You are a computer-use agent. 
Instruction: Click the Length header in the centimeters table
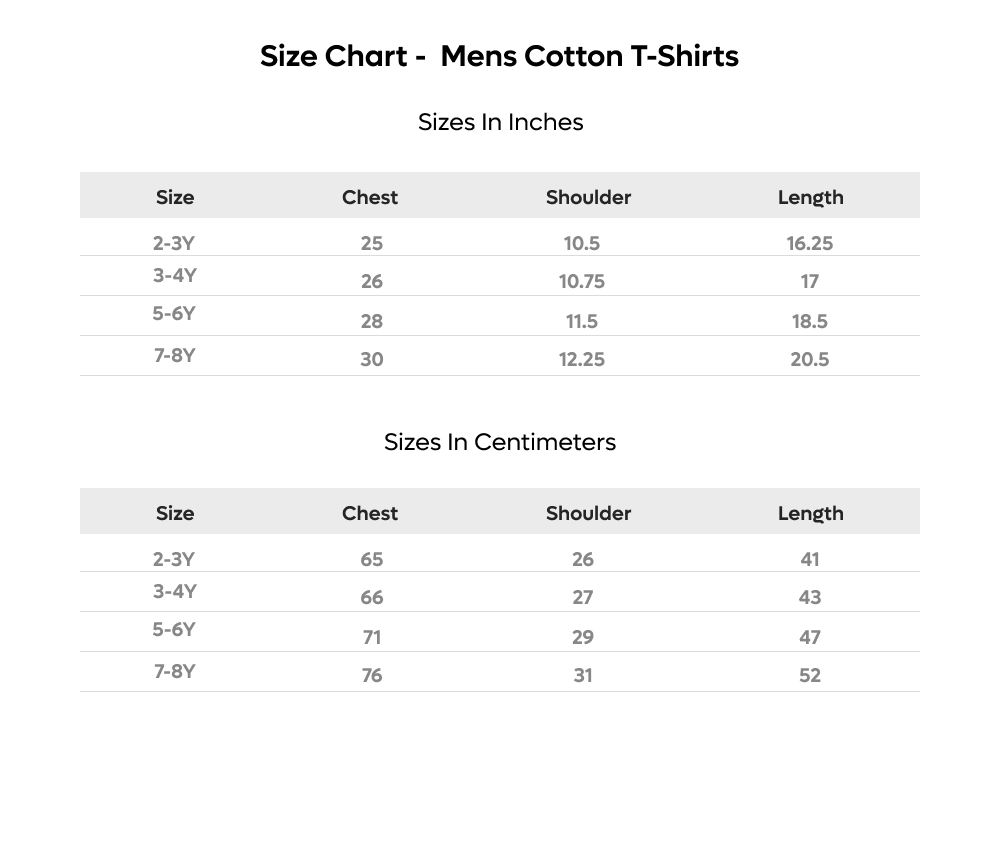pyautogui.click(x=811, y=514)
